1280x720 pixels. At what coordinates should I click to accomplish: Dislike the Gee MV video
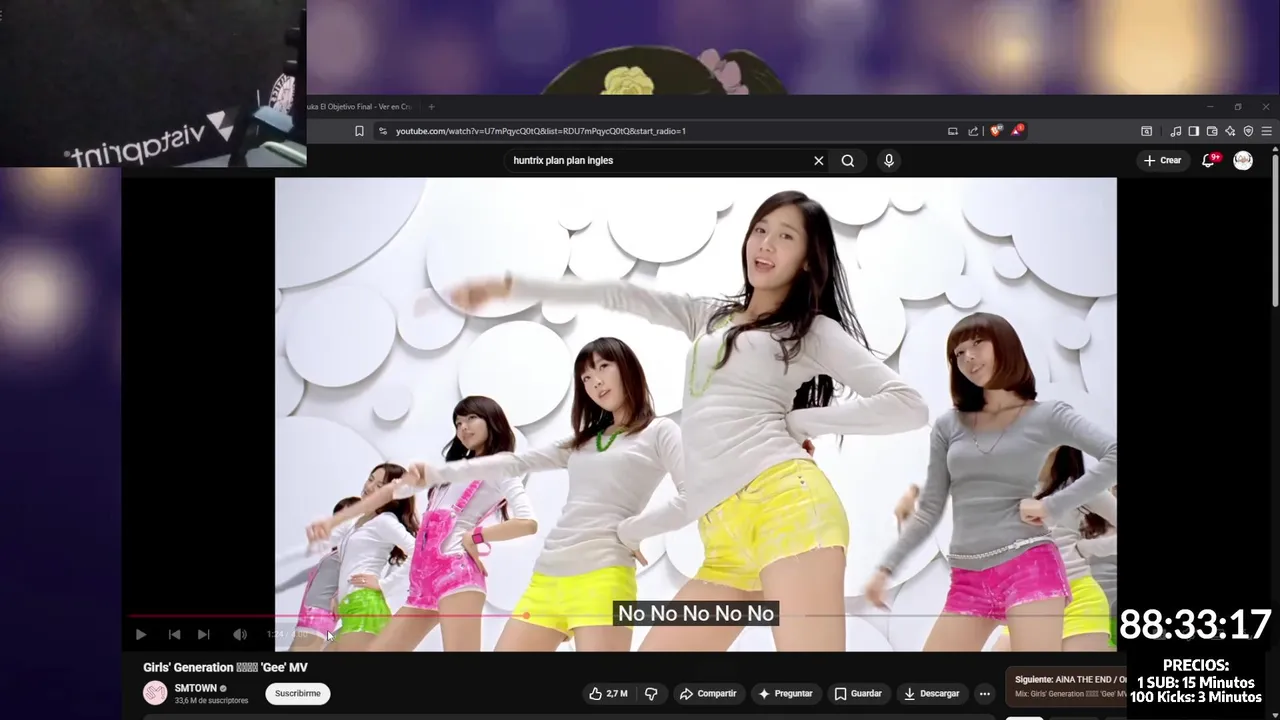click(651, 693)
